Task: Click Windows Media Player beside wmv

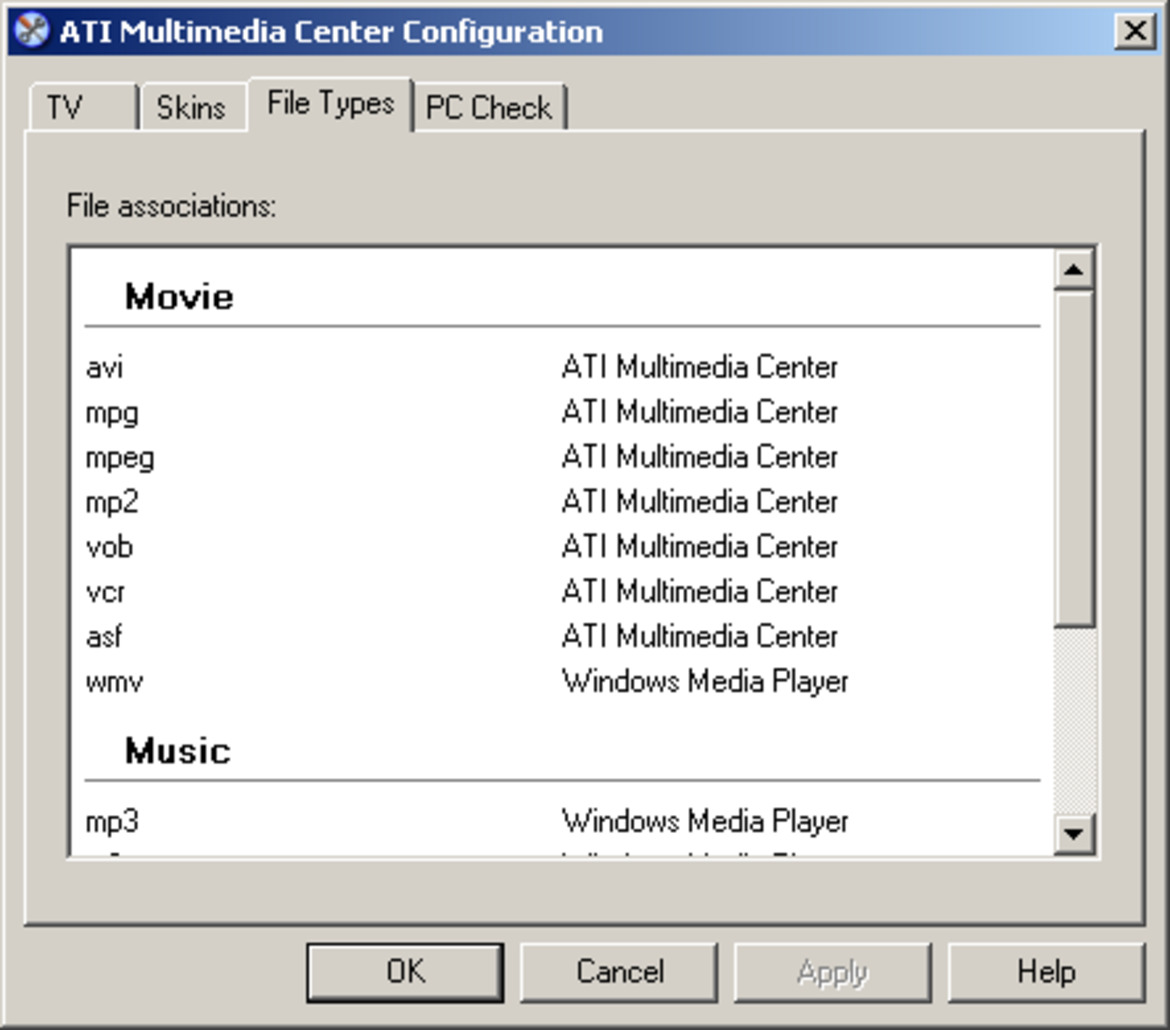Action: [x=705, y=681]
